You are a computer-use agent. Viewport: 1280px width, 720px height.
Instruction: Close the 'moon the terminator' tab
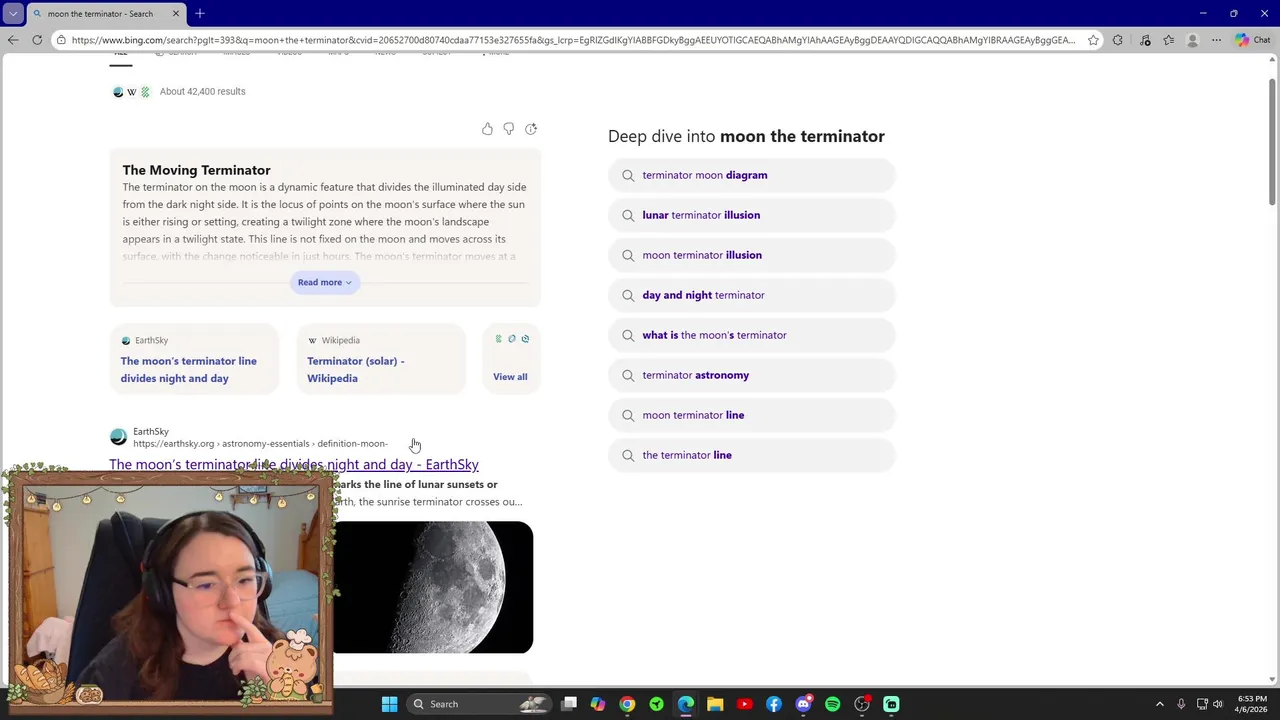point(176,13)
